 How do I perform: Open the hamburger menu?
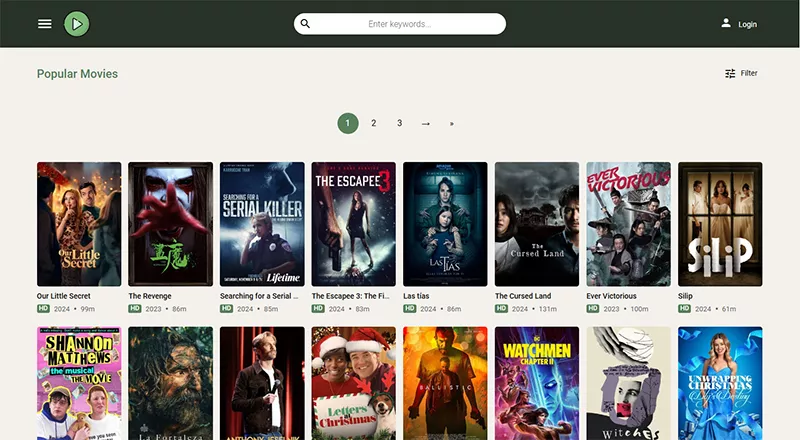[x=45, y=24]
